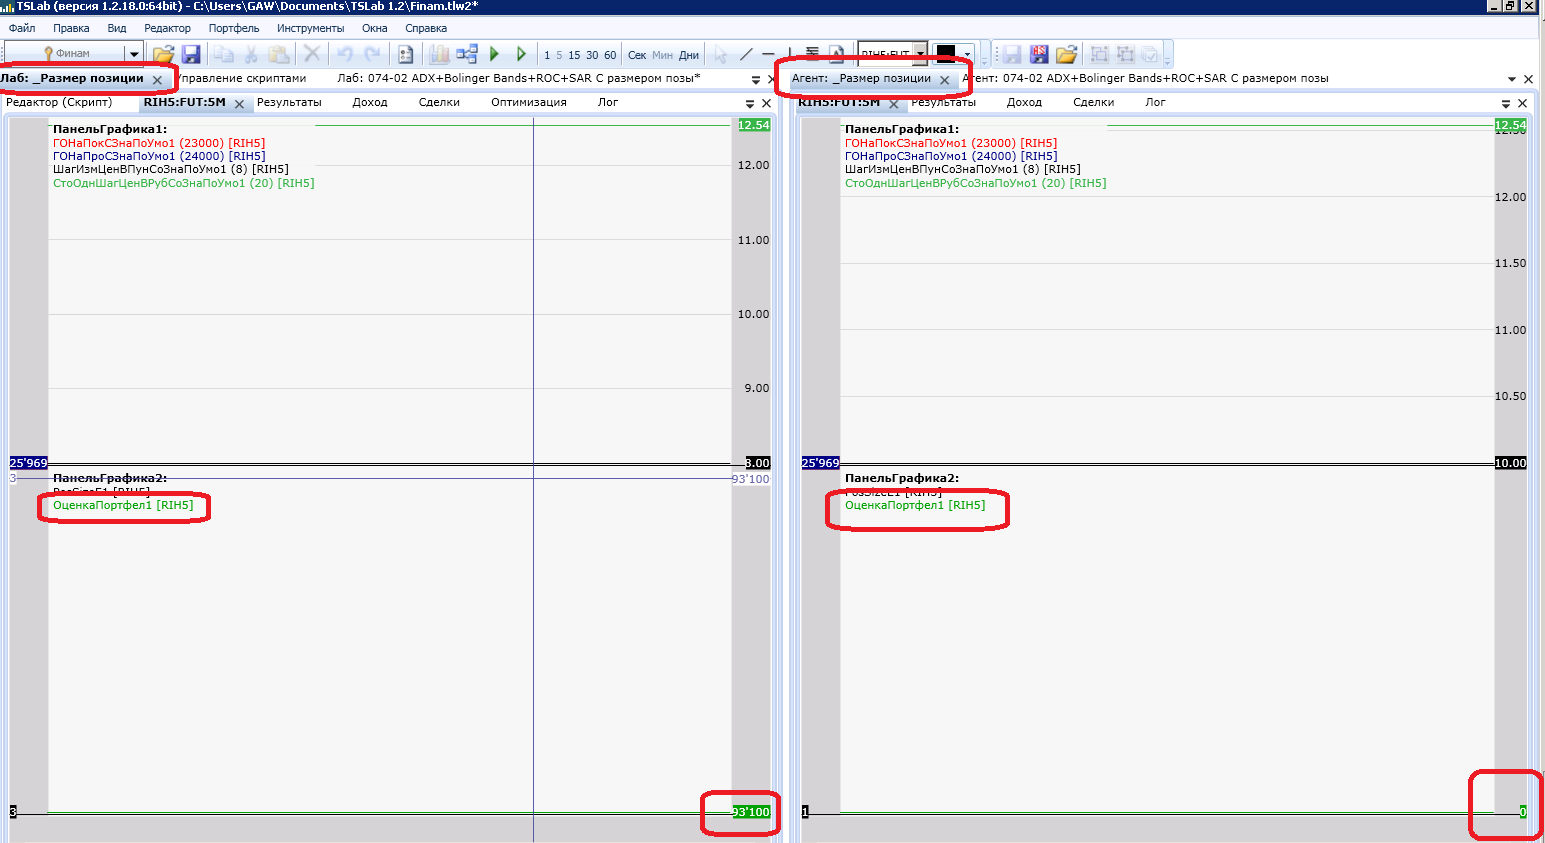
Task: Select the line drawing tool
Action: [746, 54]
